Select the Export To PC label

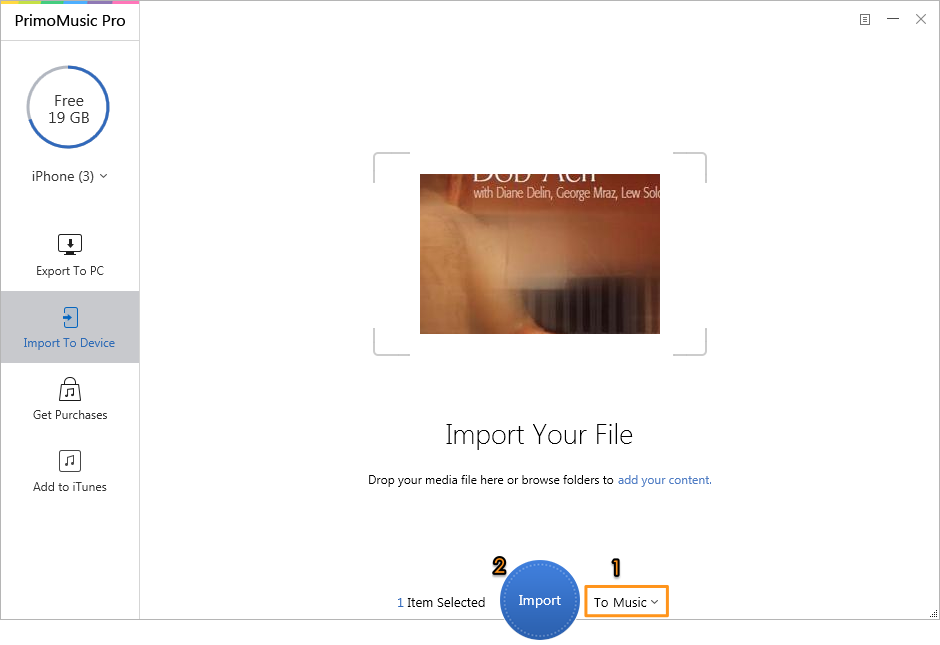coord(70,271)
